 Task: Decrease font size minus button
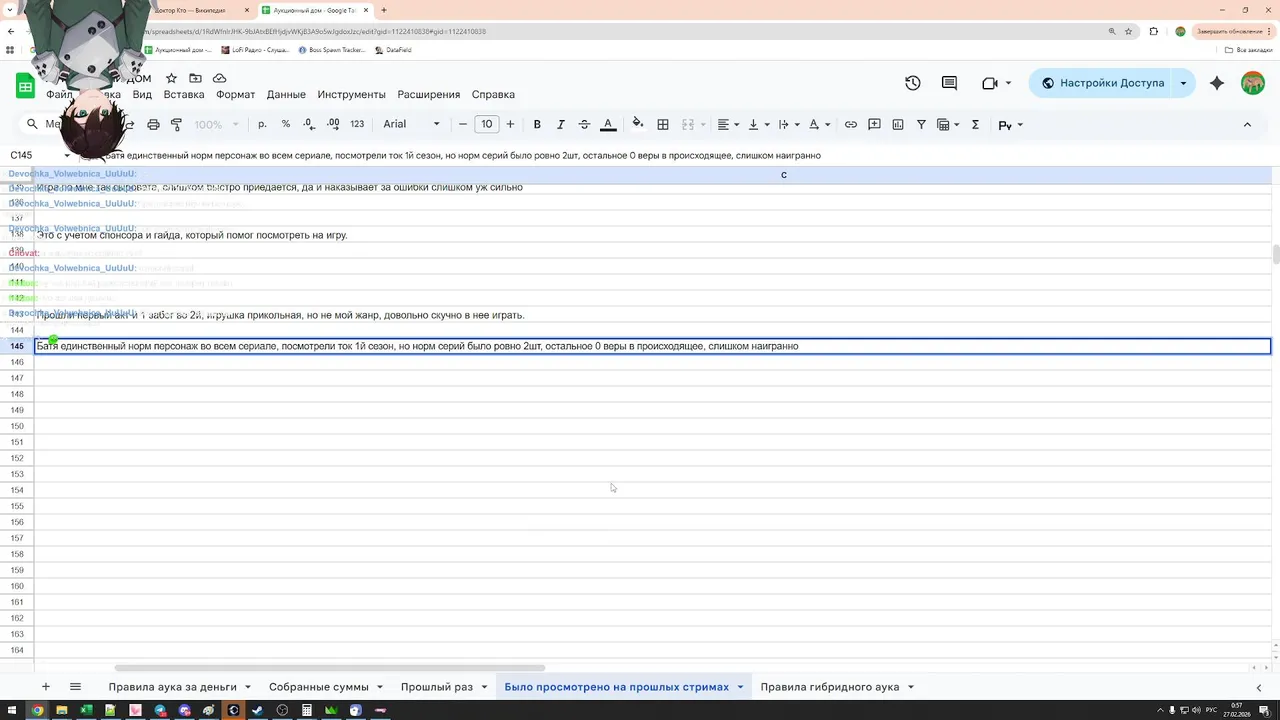(x=463, y=124)
